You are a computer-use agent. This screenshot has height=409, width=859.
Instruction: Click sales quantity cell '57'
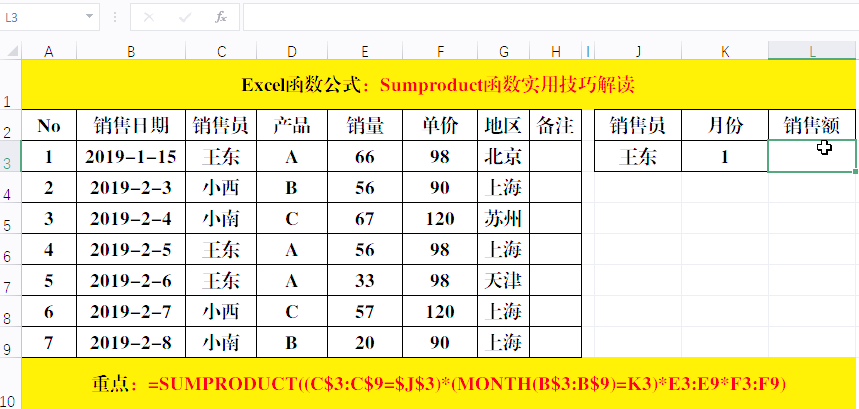[365, 312]
